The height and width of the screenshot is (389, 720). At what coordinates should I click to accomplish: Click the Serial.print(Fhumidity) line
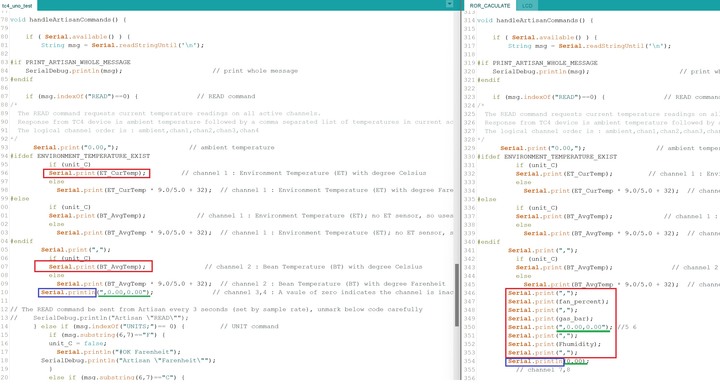554,344
